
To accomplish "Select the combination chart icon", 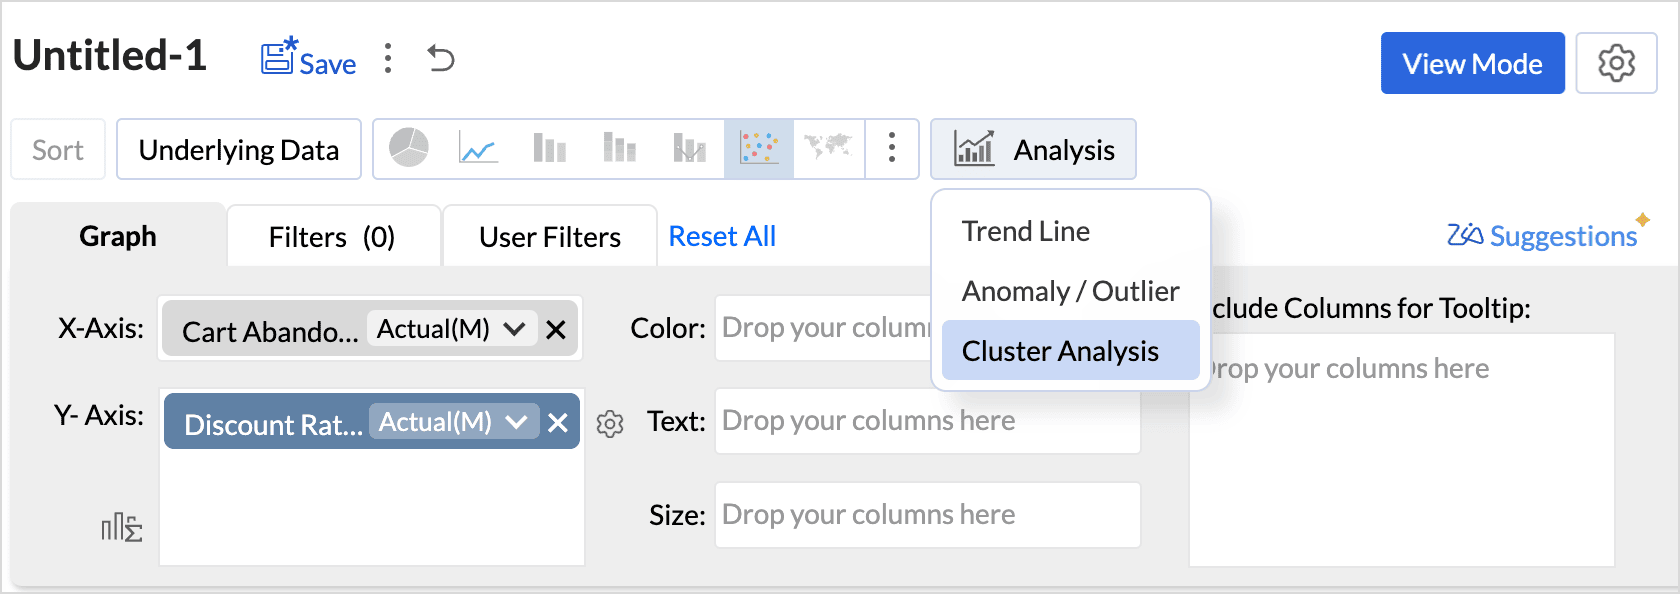I will [x=689, y=149].
